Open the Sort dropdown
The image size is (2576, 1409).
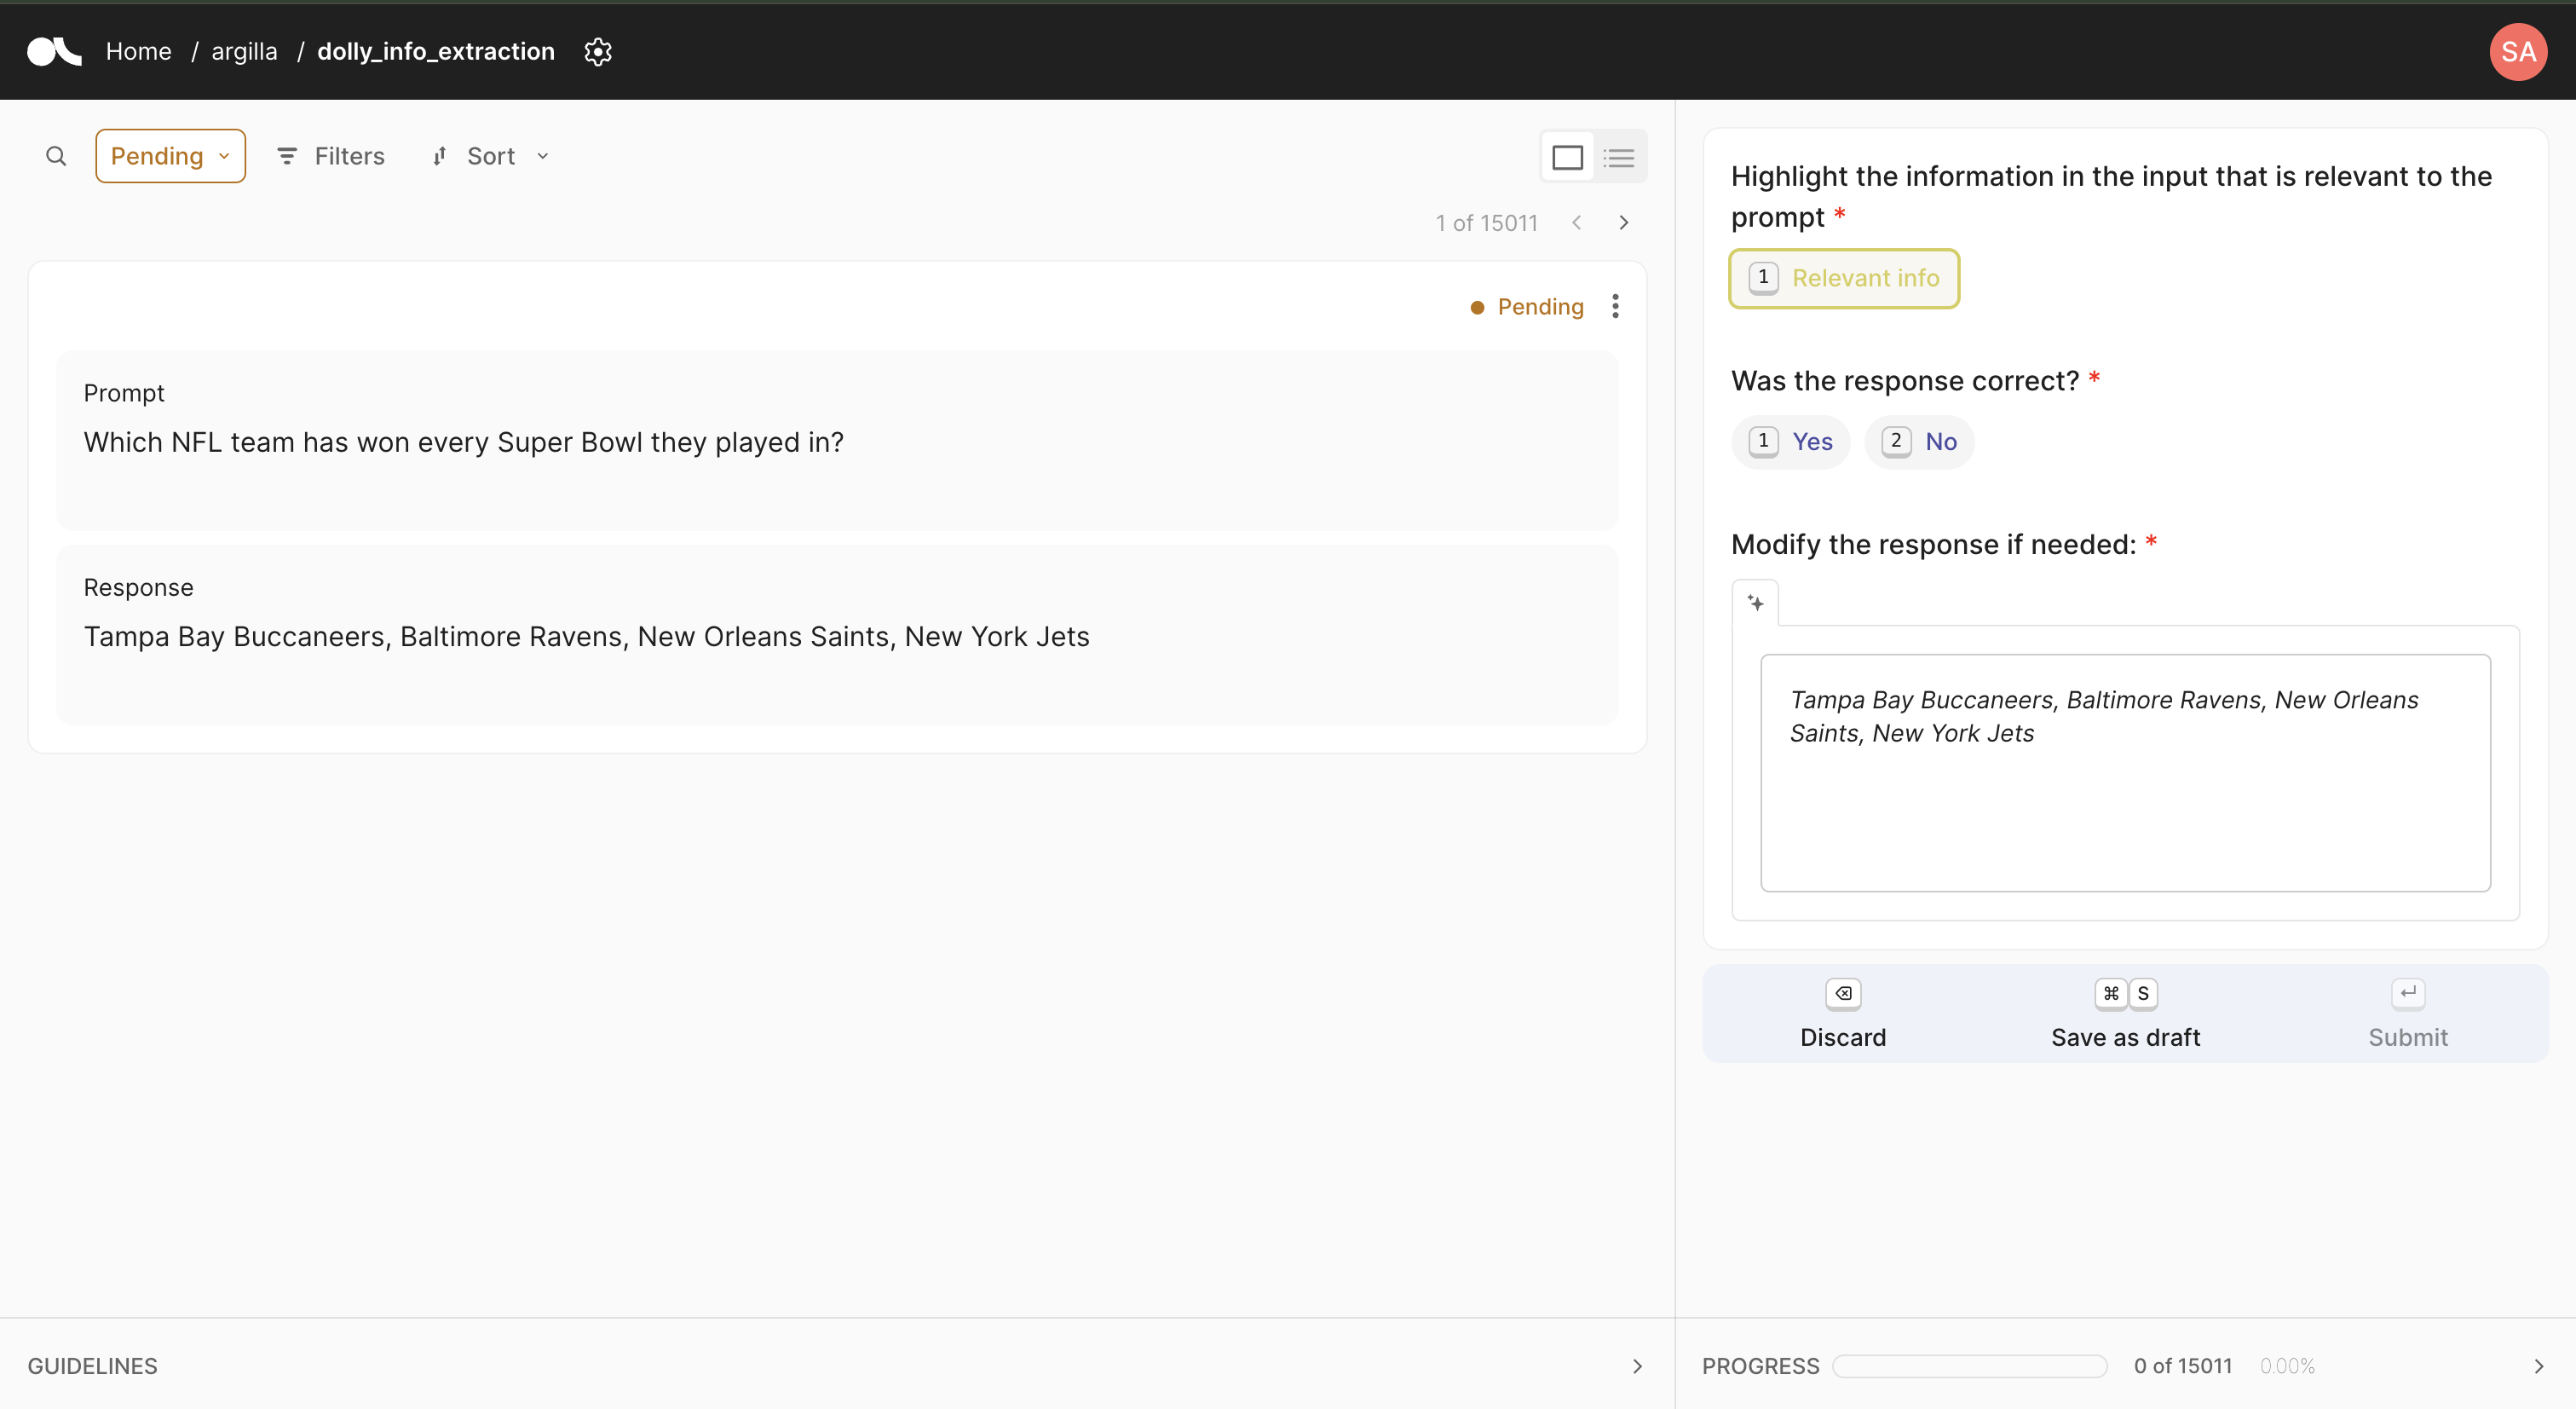click(491, 156)
